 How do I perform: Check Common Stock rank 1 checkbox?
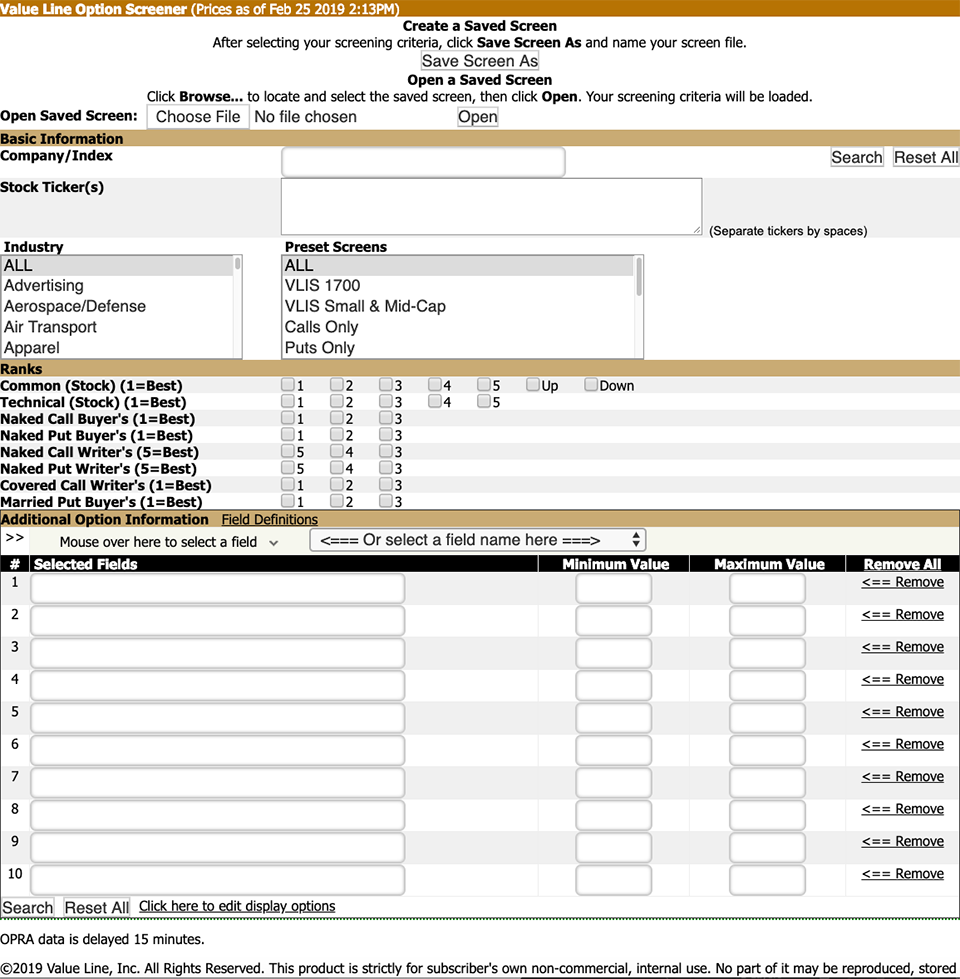pos(288,385)
